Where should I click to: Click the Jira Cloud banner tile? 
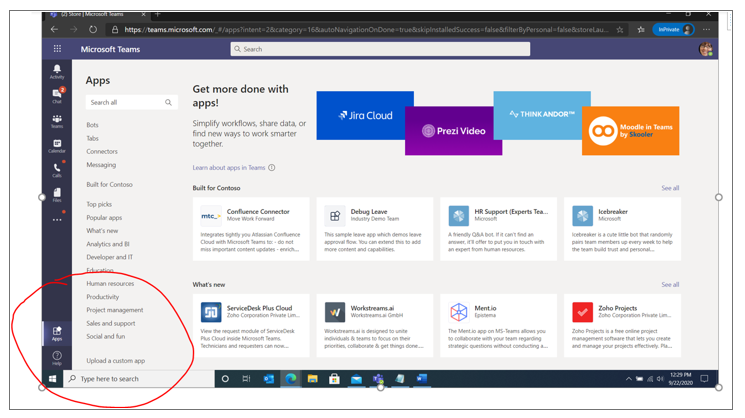point(365,115)
